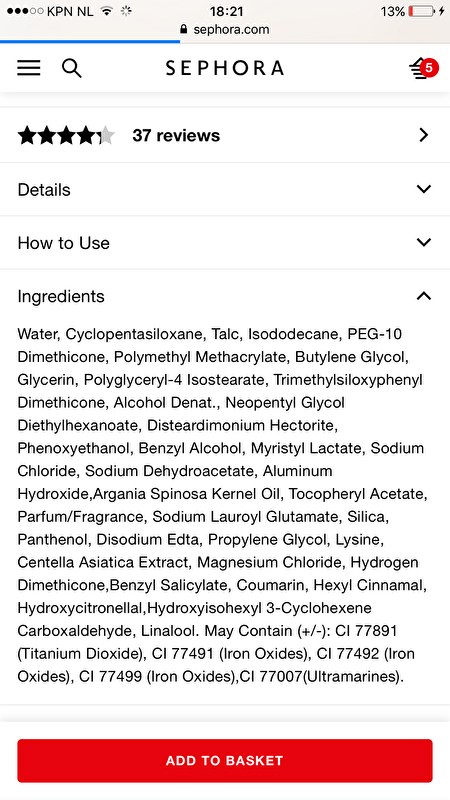Tap the Ingredients heading
This screenshot has width=450, height=800.
click(x=61, y=296)
